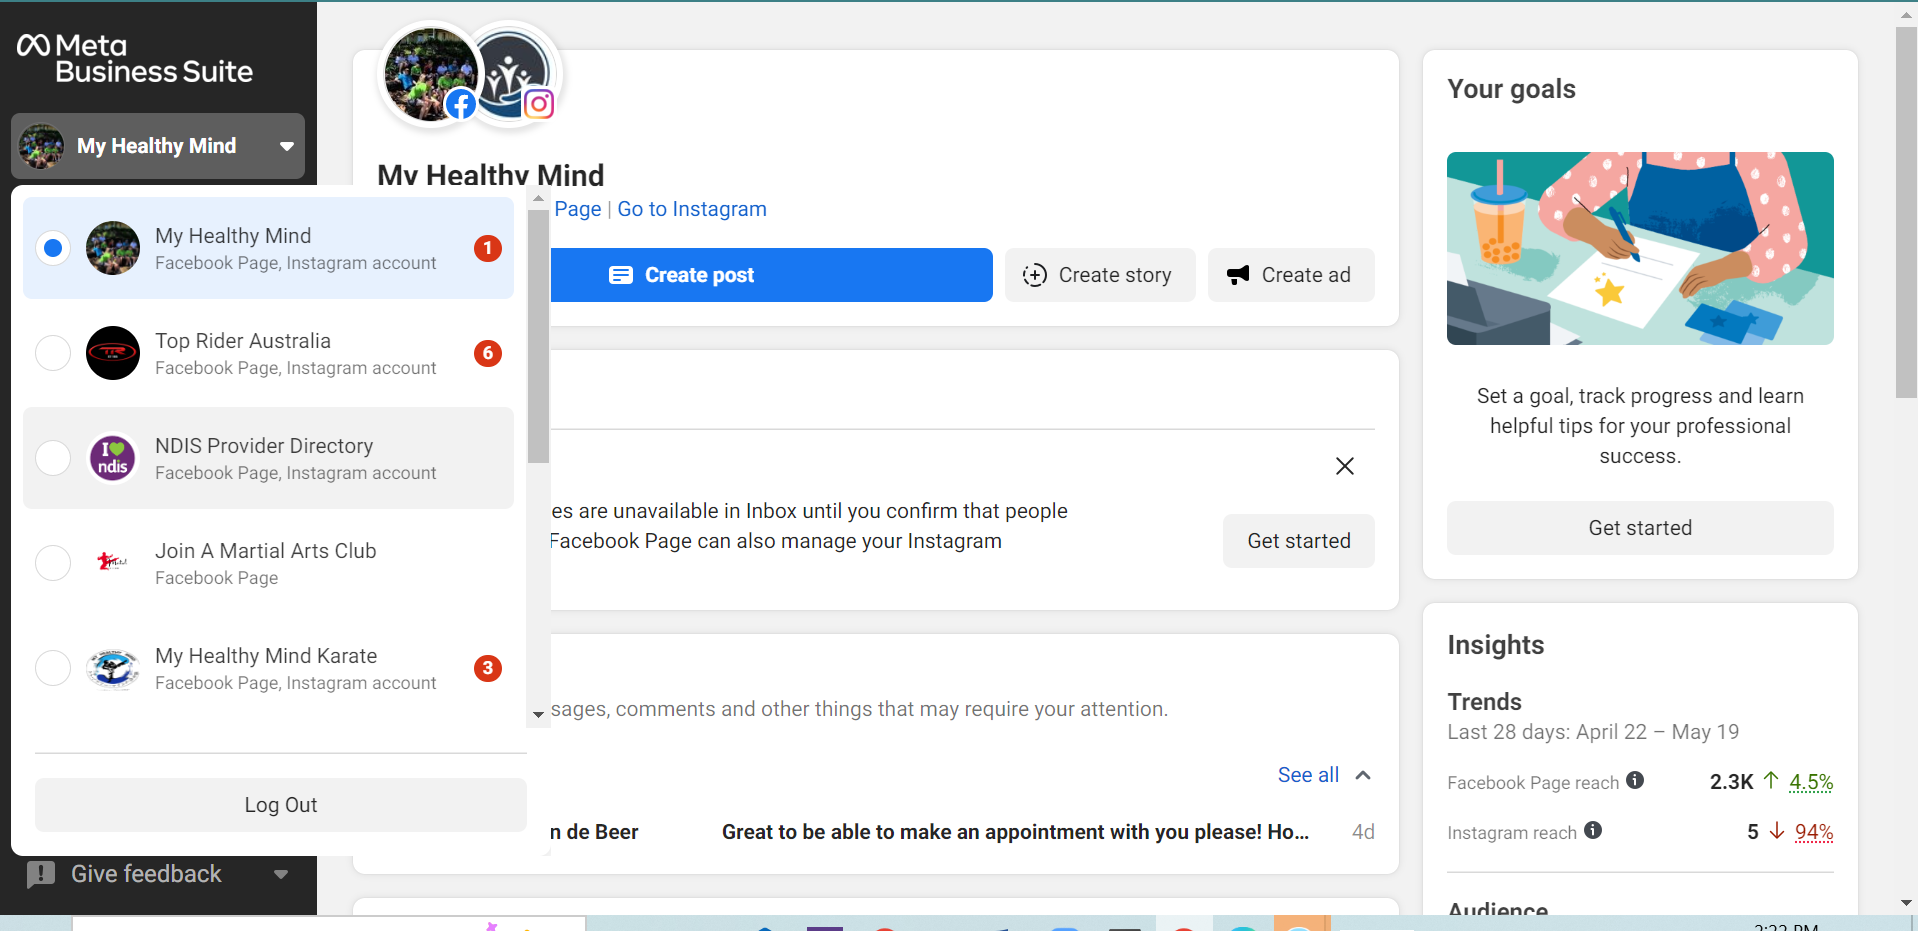Open the Go to Instagram link

click(692, 209)
